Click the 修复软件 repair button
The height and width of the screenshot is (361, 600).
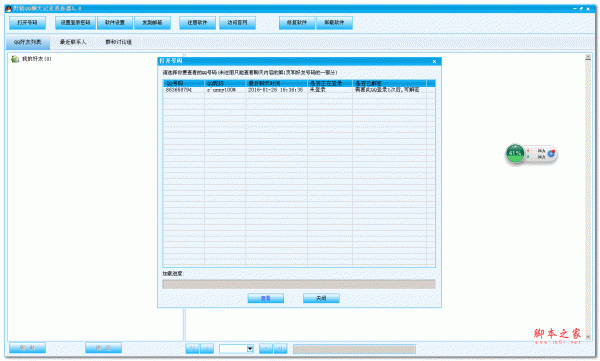tap(297, 23)
